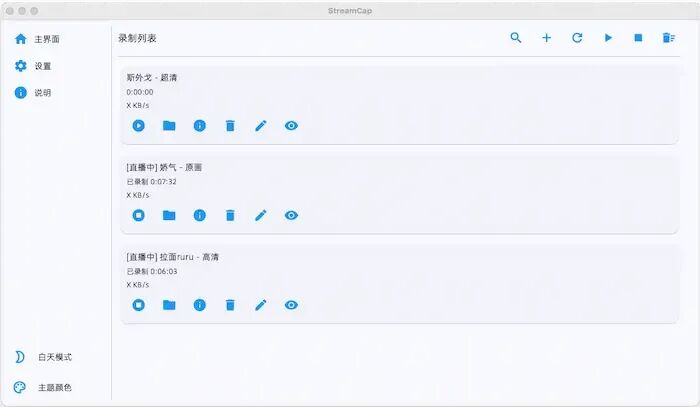700x407 pixels.
Task: Stop all recordings with the toolbar square icon
Action: [638, 38]
